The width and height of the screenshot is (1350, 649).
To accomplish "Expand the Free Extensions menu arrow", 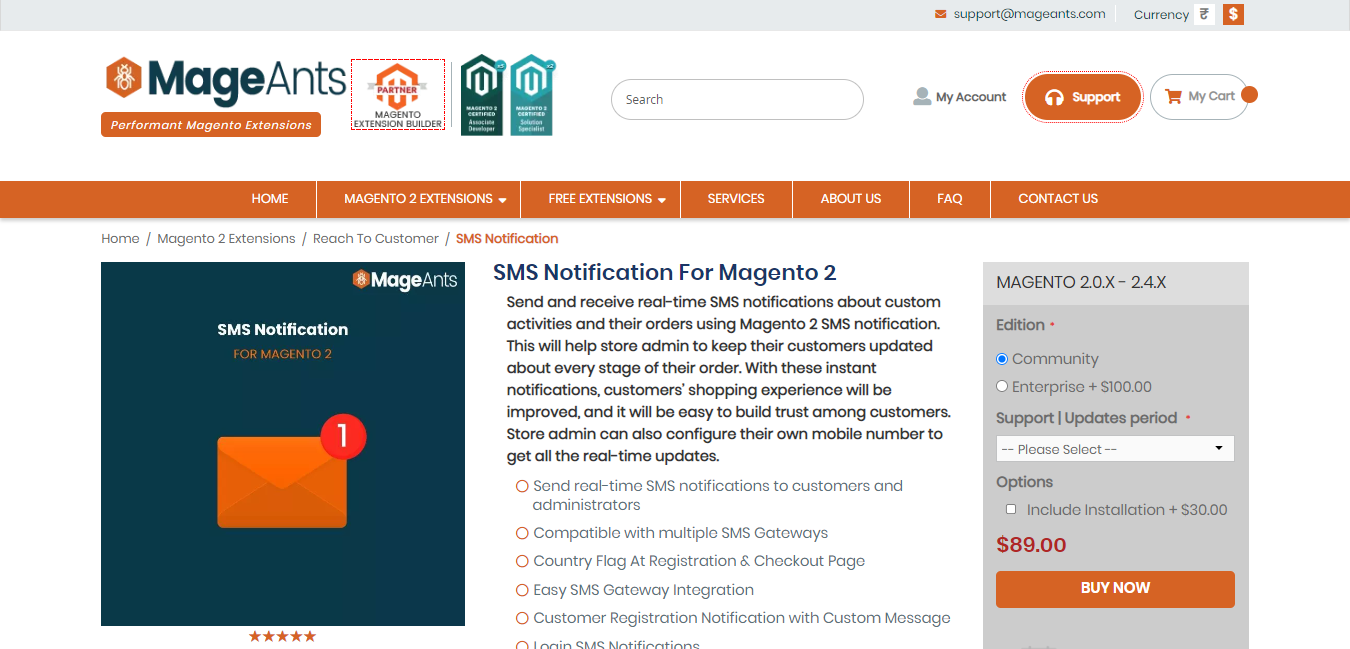I will pyautogui.click(x=662, y=200).
